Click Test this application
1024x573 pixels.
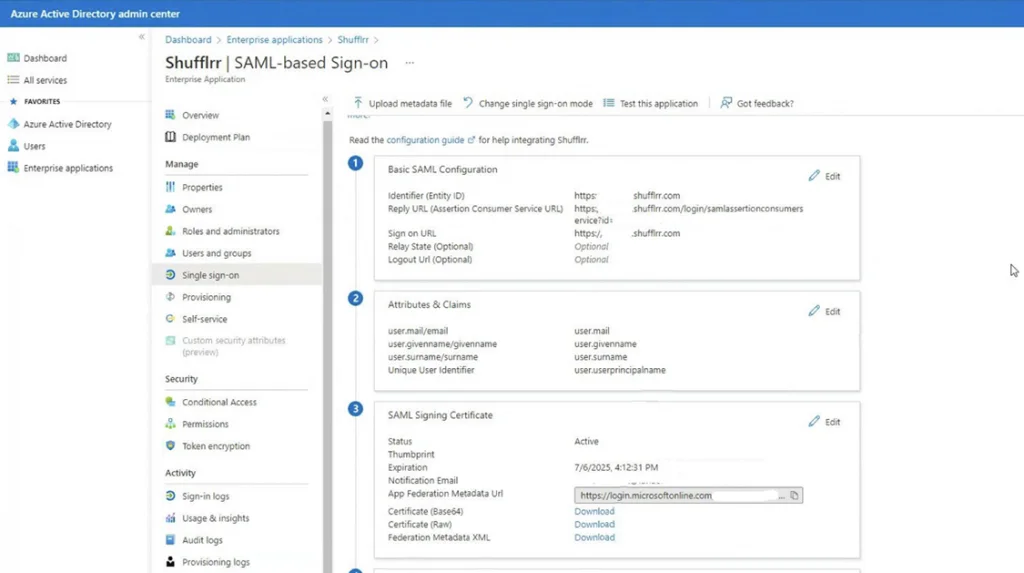click(650, 103)
